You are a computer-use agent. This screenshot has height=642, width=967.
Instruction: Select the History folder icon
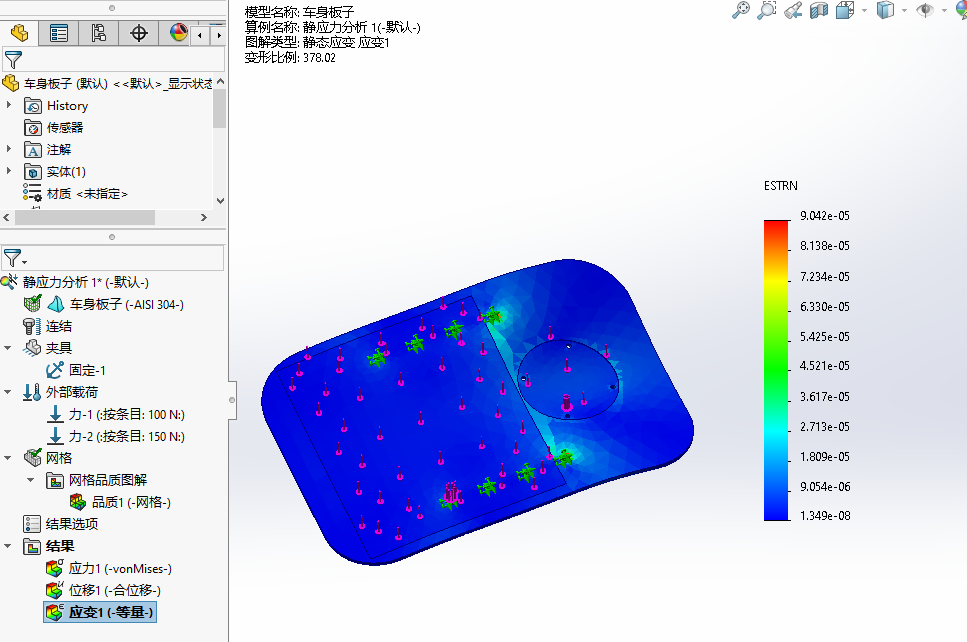[33, 106]
